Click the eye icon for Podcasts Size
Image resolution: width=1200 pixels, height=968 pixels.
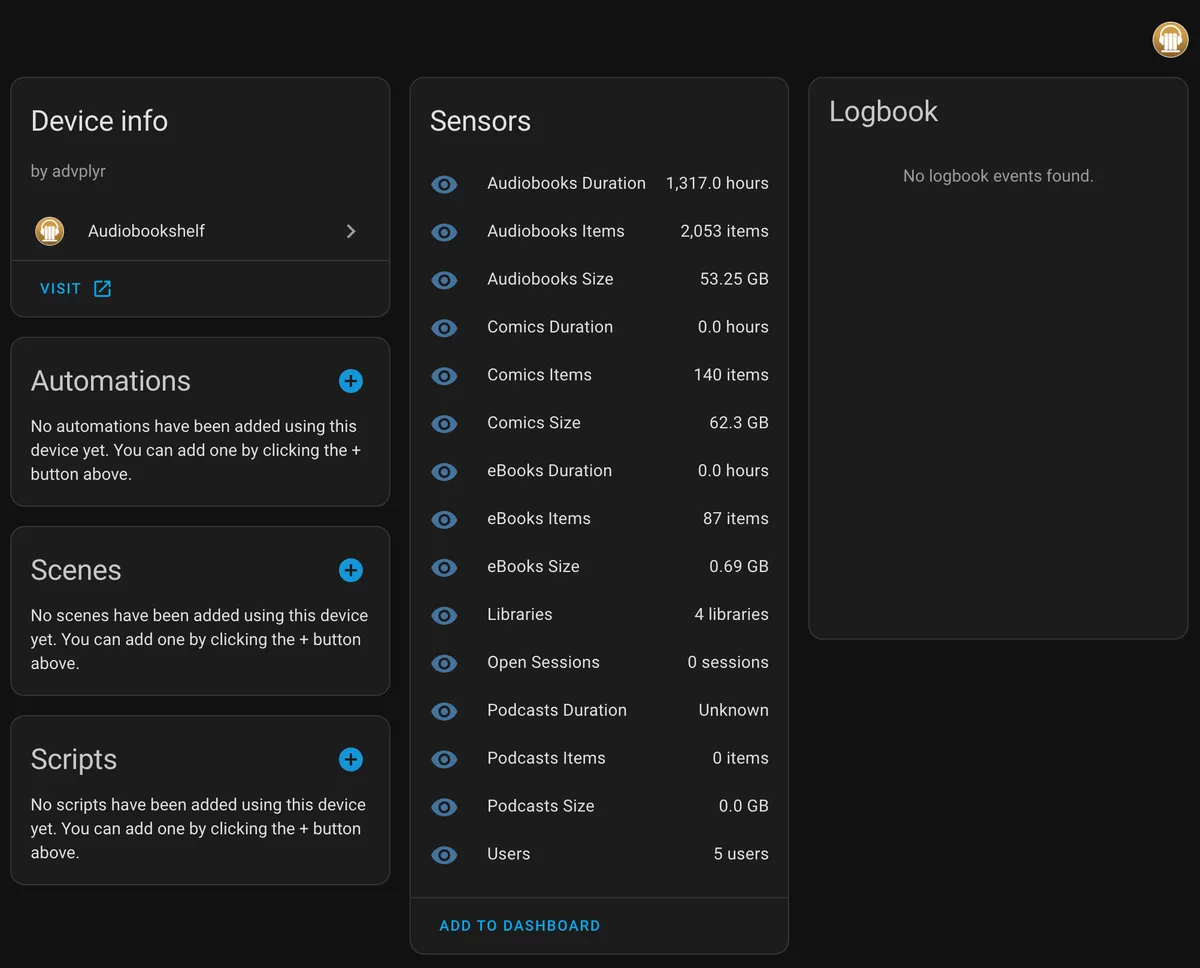pos(444,808)
